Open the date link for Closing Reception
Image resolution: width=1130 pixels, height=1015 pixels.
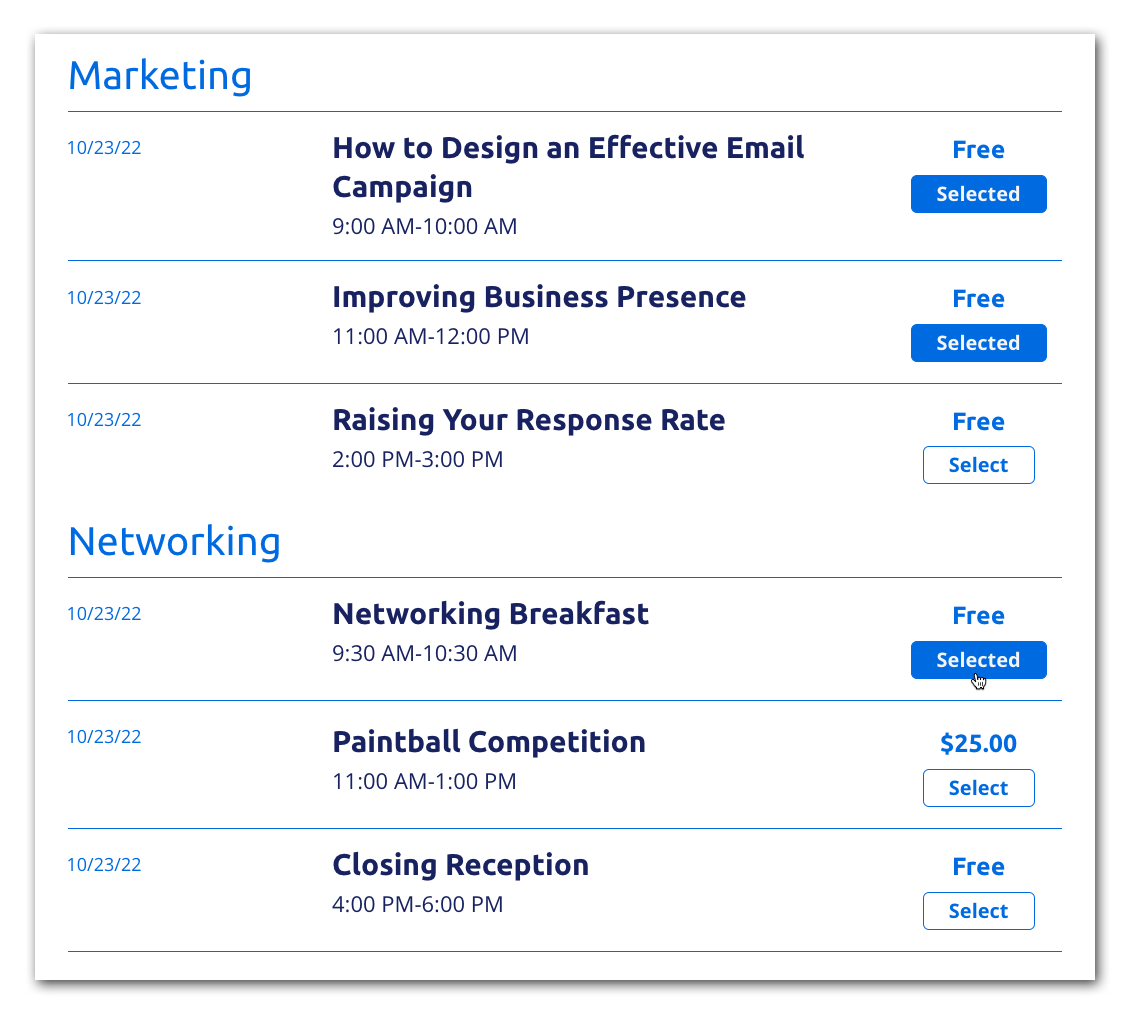click(x=104, y=864)
